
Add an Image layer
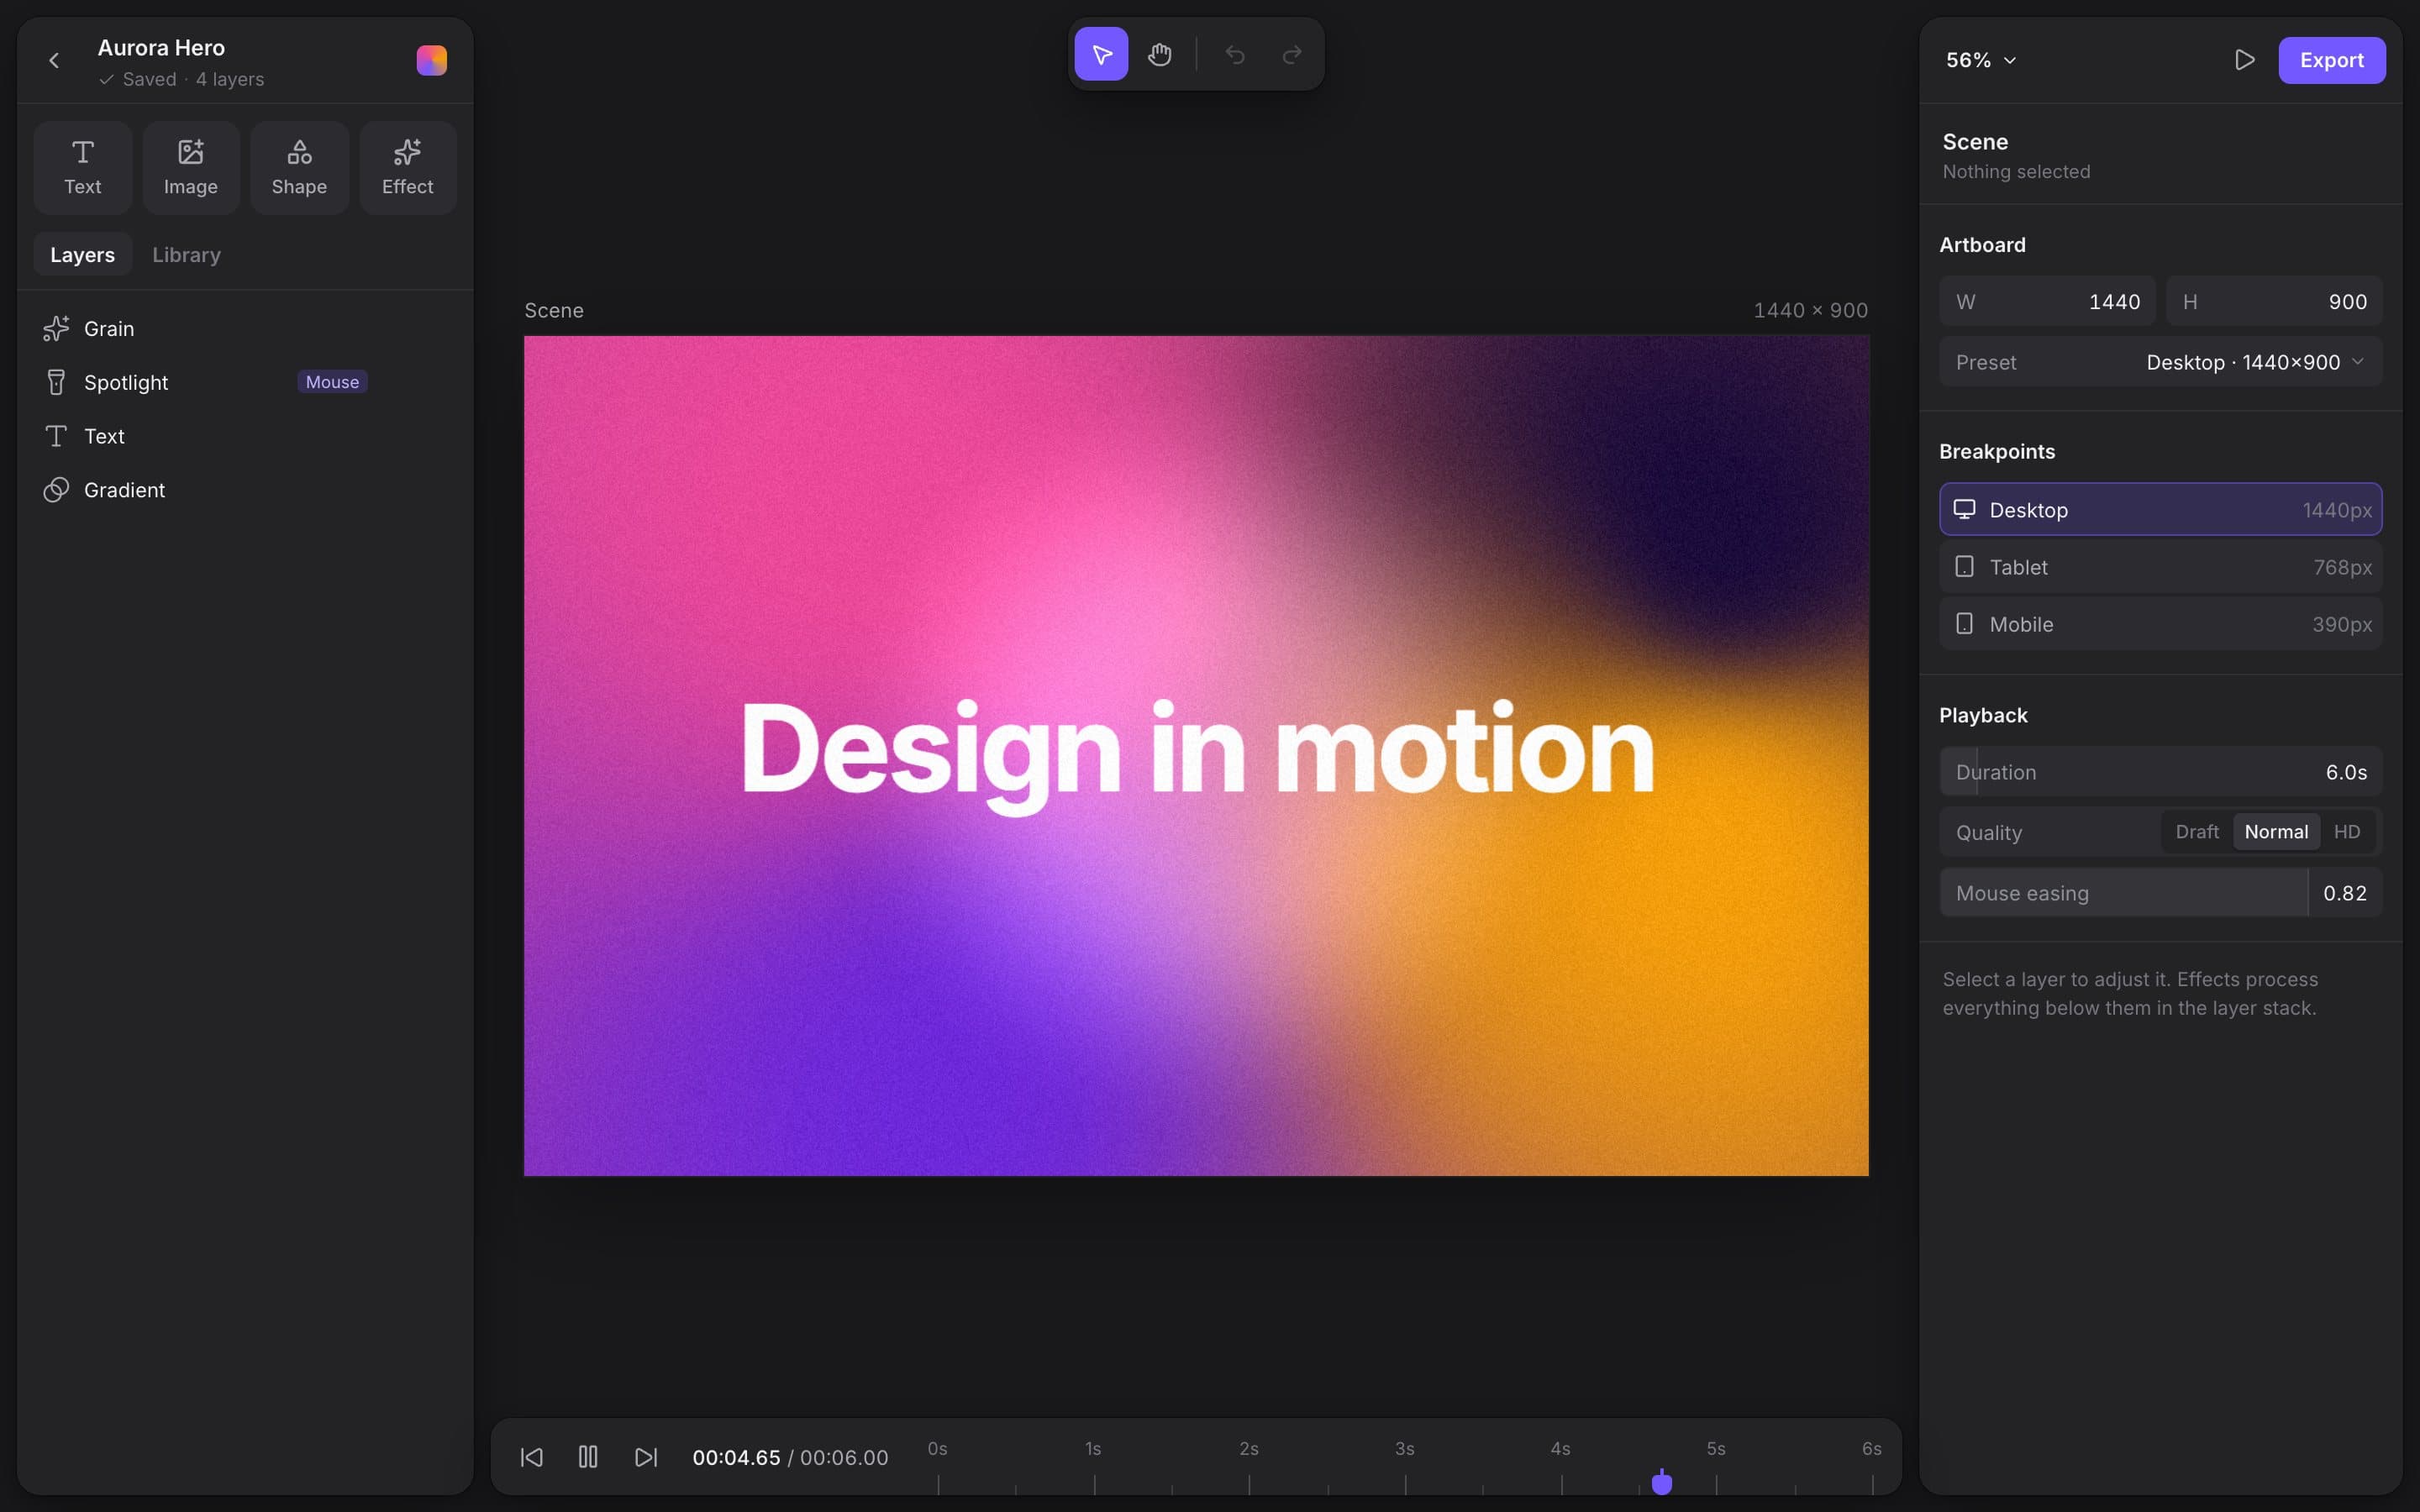[191, 168]
